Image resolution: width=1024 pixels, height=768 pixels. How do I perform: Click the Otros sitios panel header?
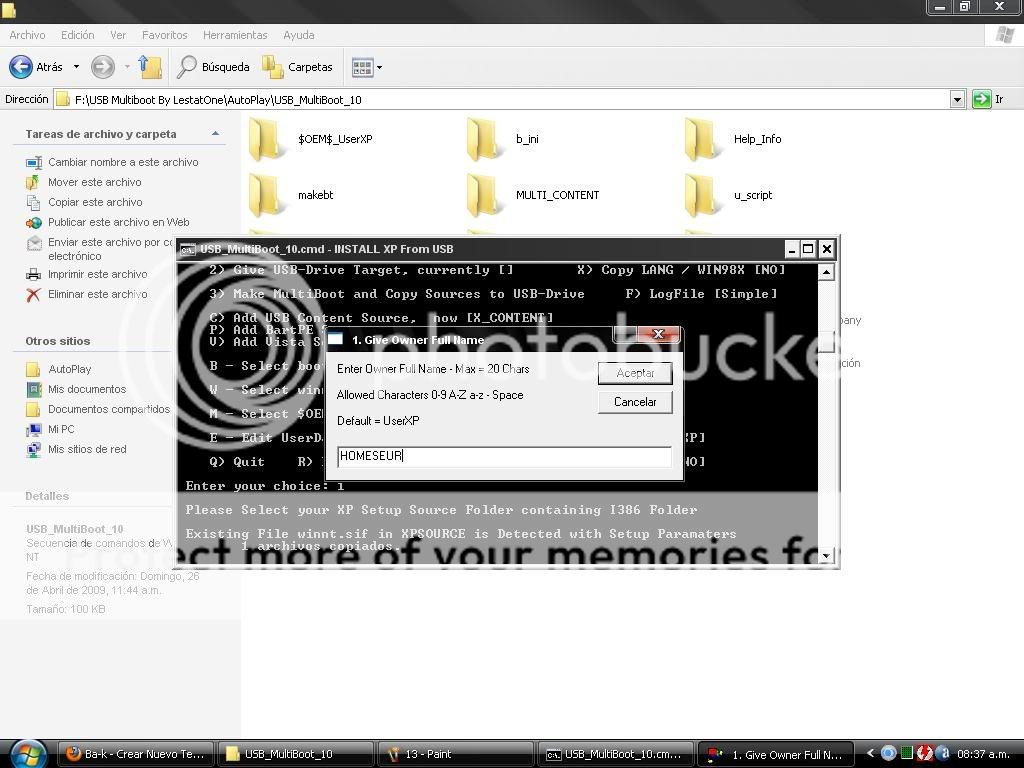pos(57,341)
